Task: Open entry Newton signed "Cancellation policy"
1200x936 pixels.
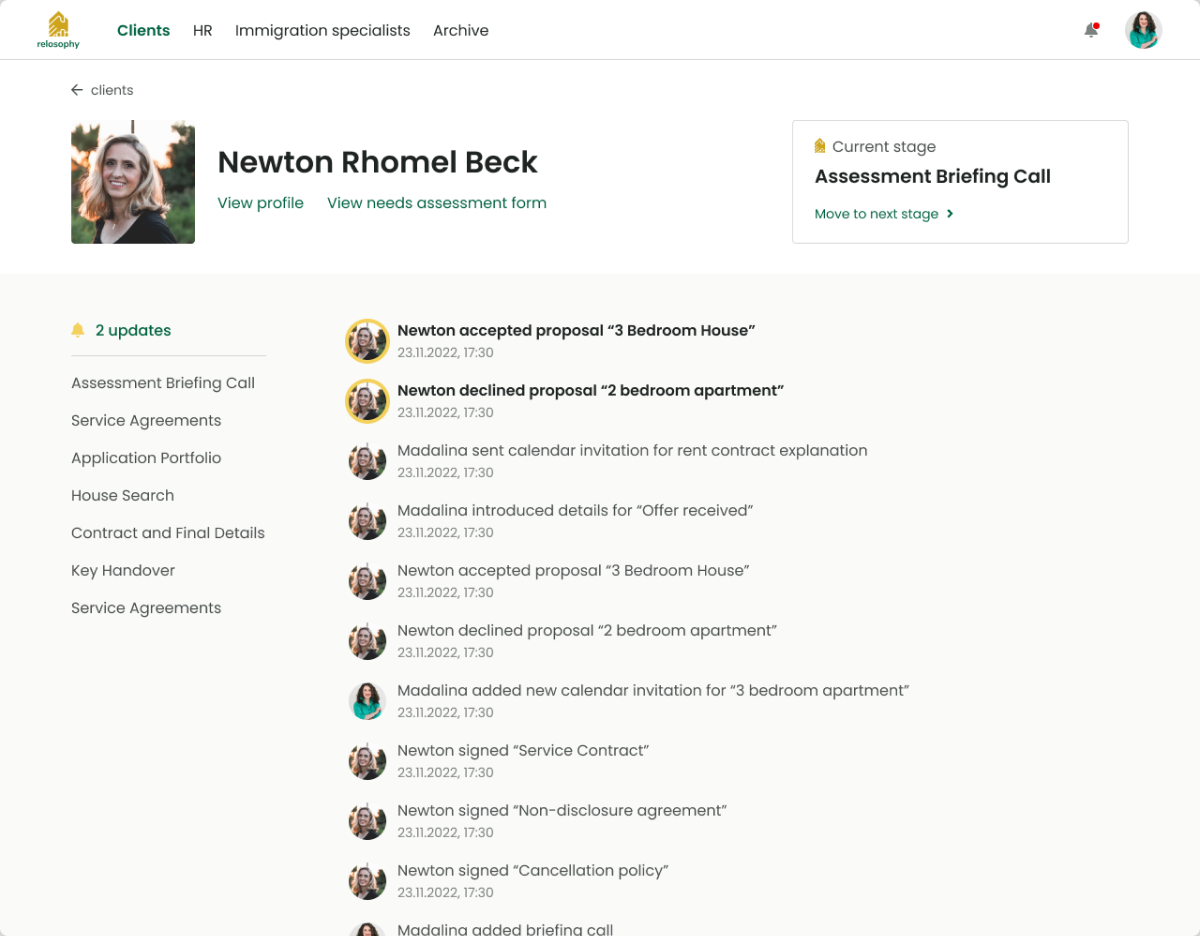Action: [x=533, y=870]
